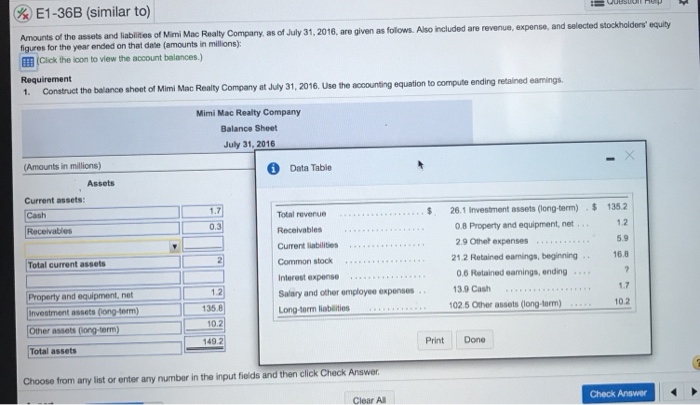Click the Cash label field
This screenshot has height=405, width=700.
102,214
